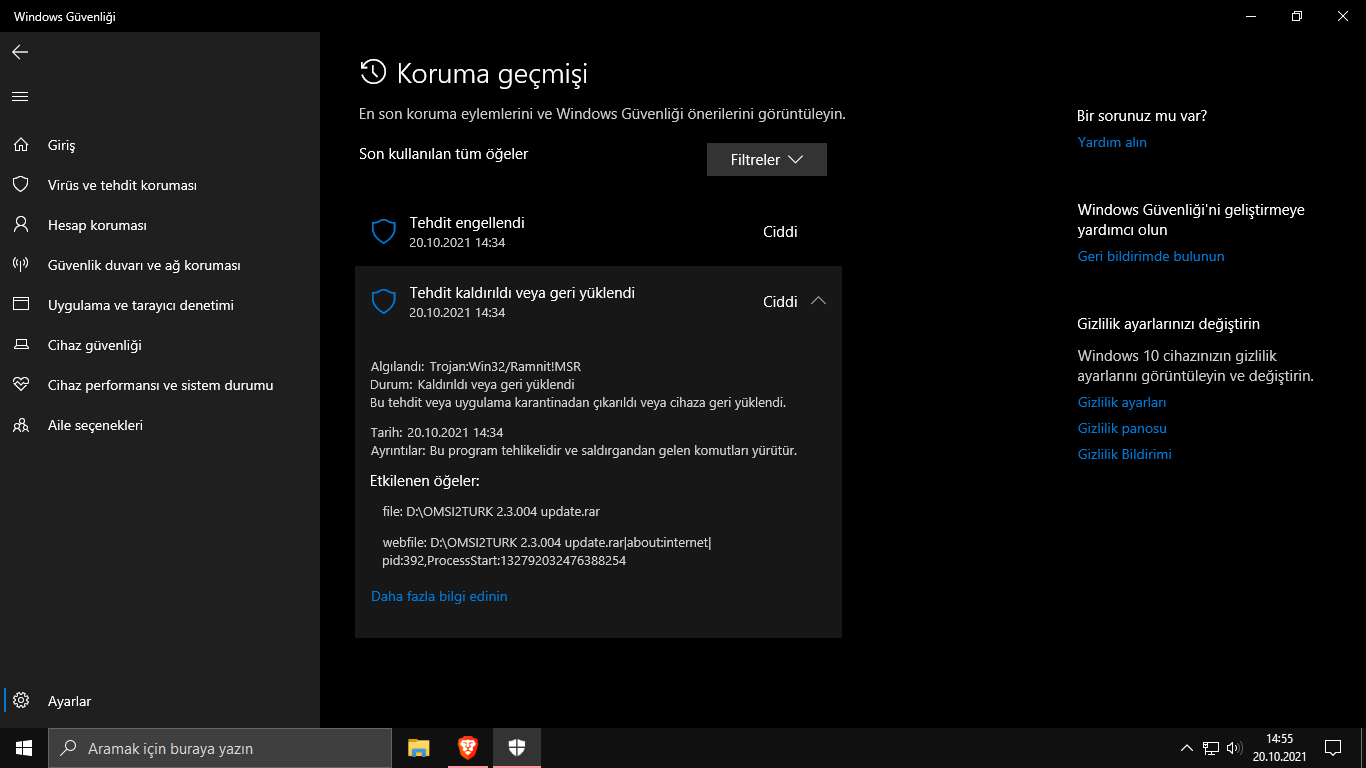Image resolution: width=1366 pixels, height=768 pixels.
Task: Click the Ciddi severity of Tehdit engellendi
Action: pos(780,232)
